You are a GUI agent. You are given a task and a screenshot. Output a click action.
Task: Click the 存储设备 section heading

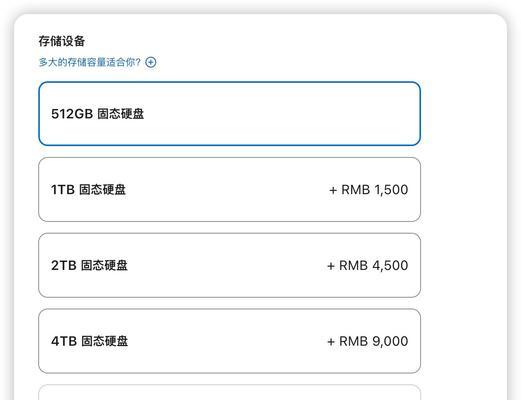click(62, 41)
